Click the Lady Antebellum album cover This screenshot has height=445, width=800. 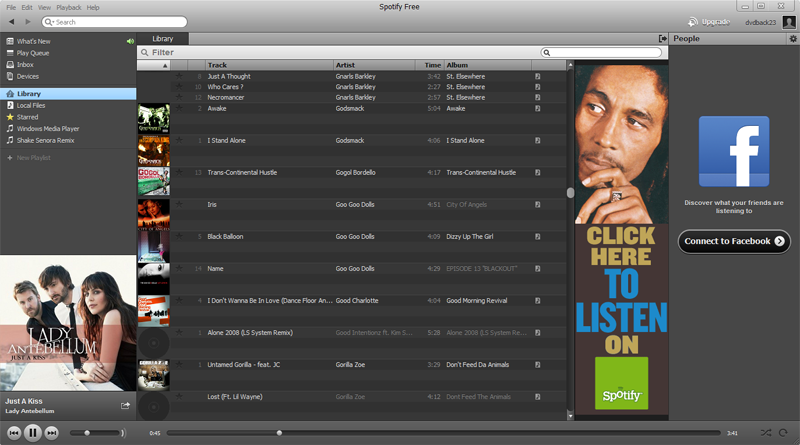point(68,323)
